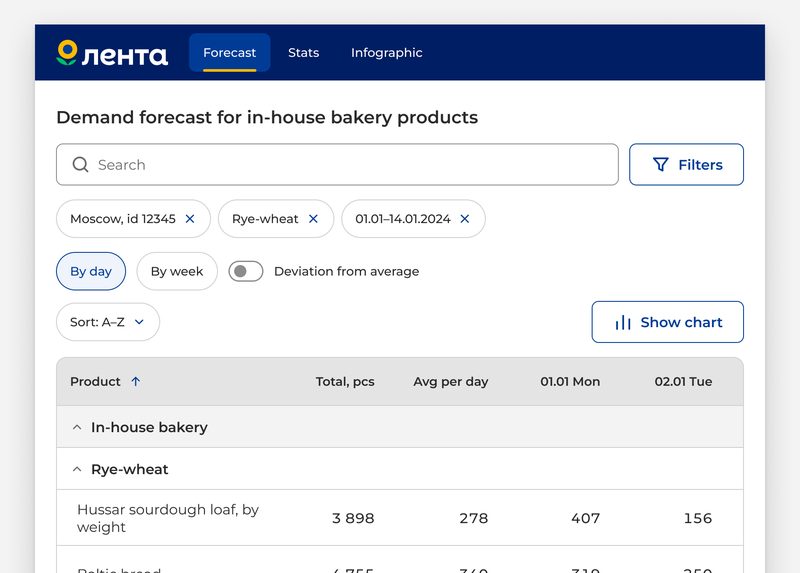
Task: Click the Avg per day column header
Action: click(451, 381)
